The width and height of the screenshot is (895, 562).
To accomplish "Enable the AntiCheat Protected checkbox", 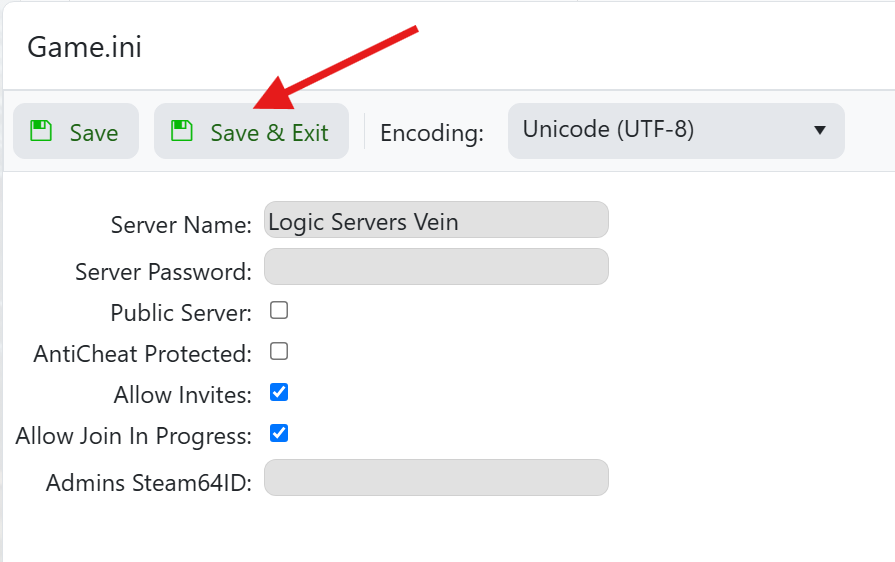I will (279, 352).
